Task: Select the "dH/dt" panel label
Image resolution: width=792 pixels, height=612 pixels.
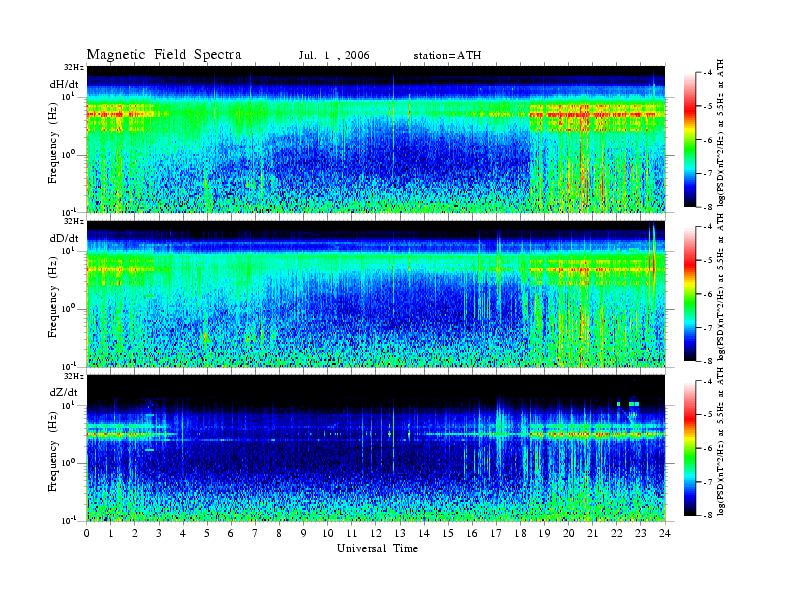Action: 64,84
